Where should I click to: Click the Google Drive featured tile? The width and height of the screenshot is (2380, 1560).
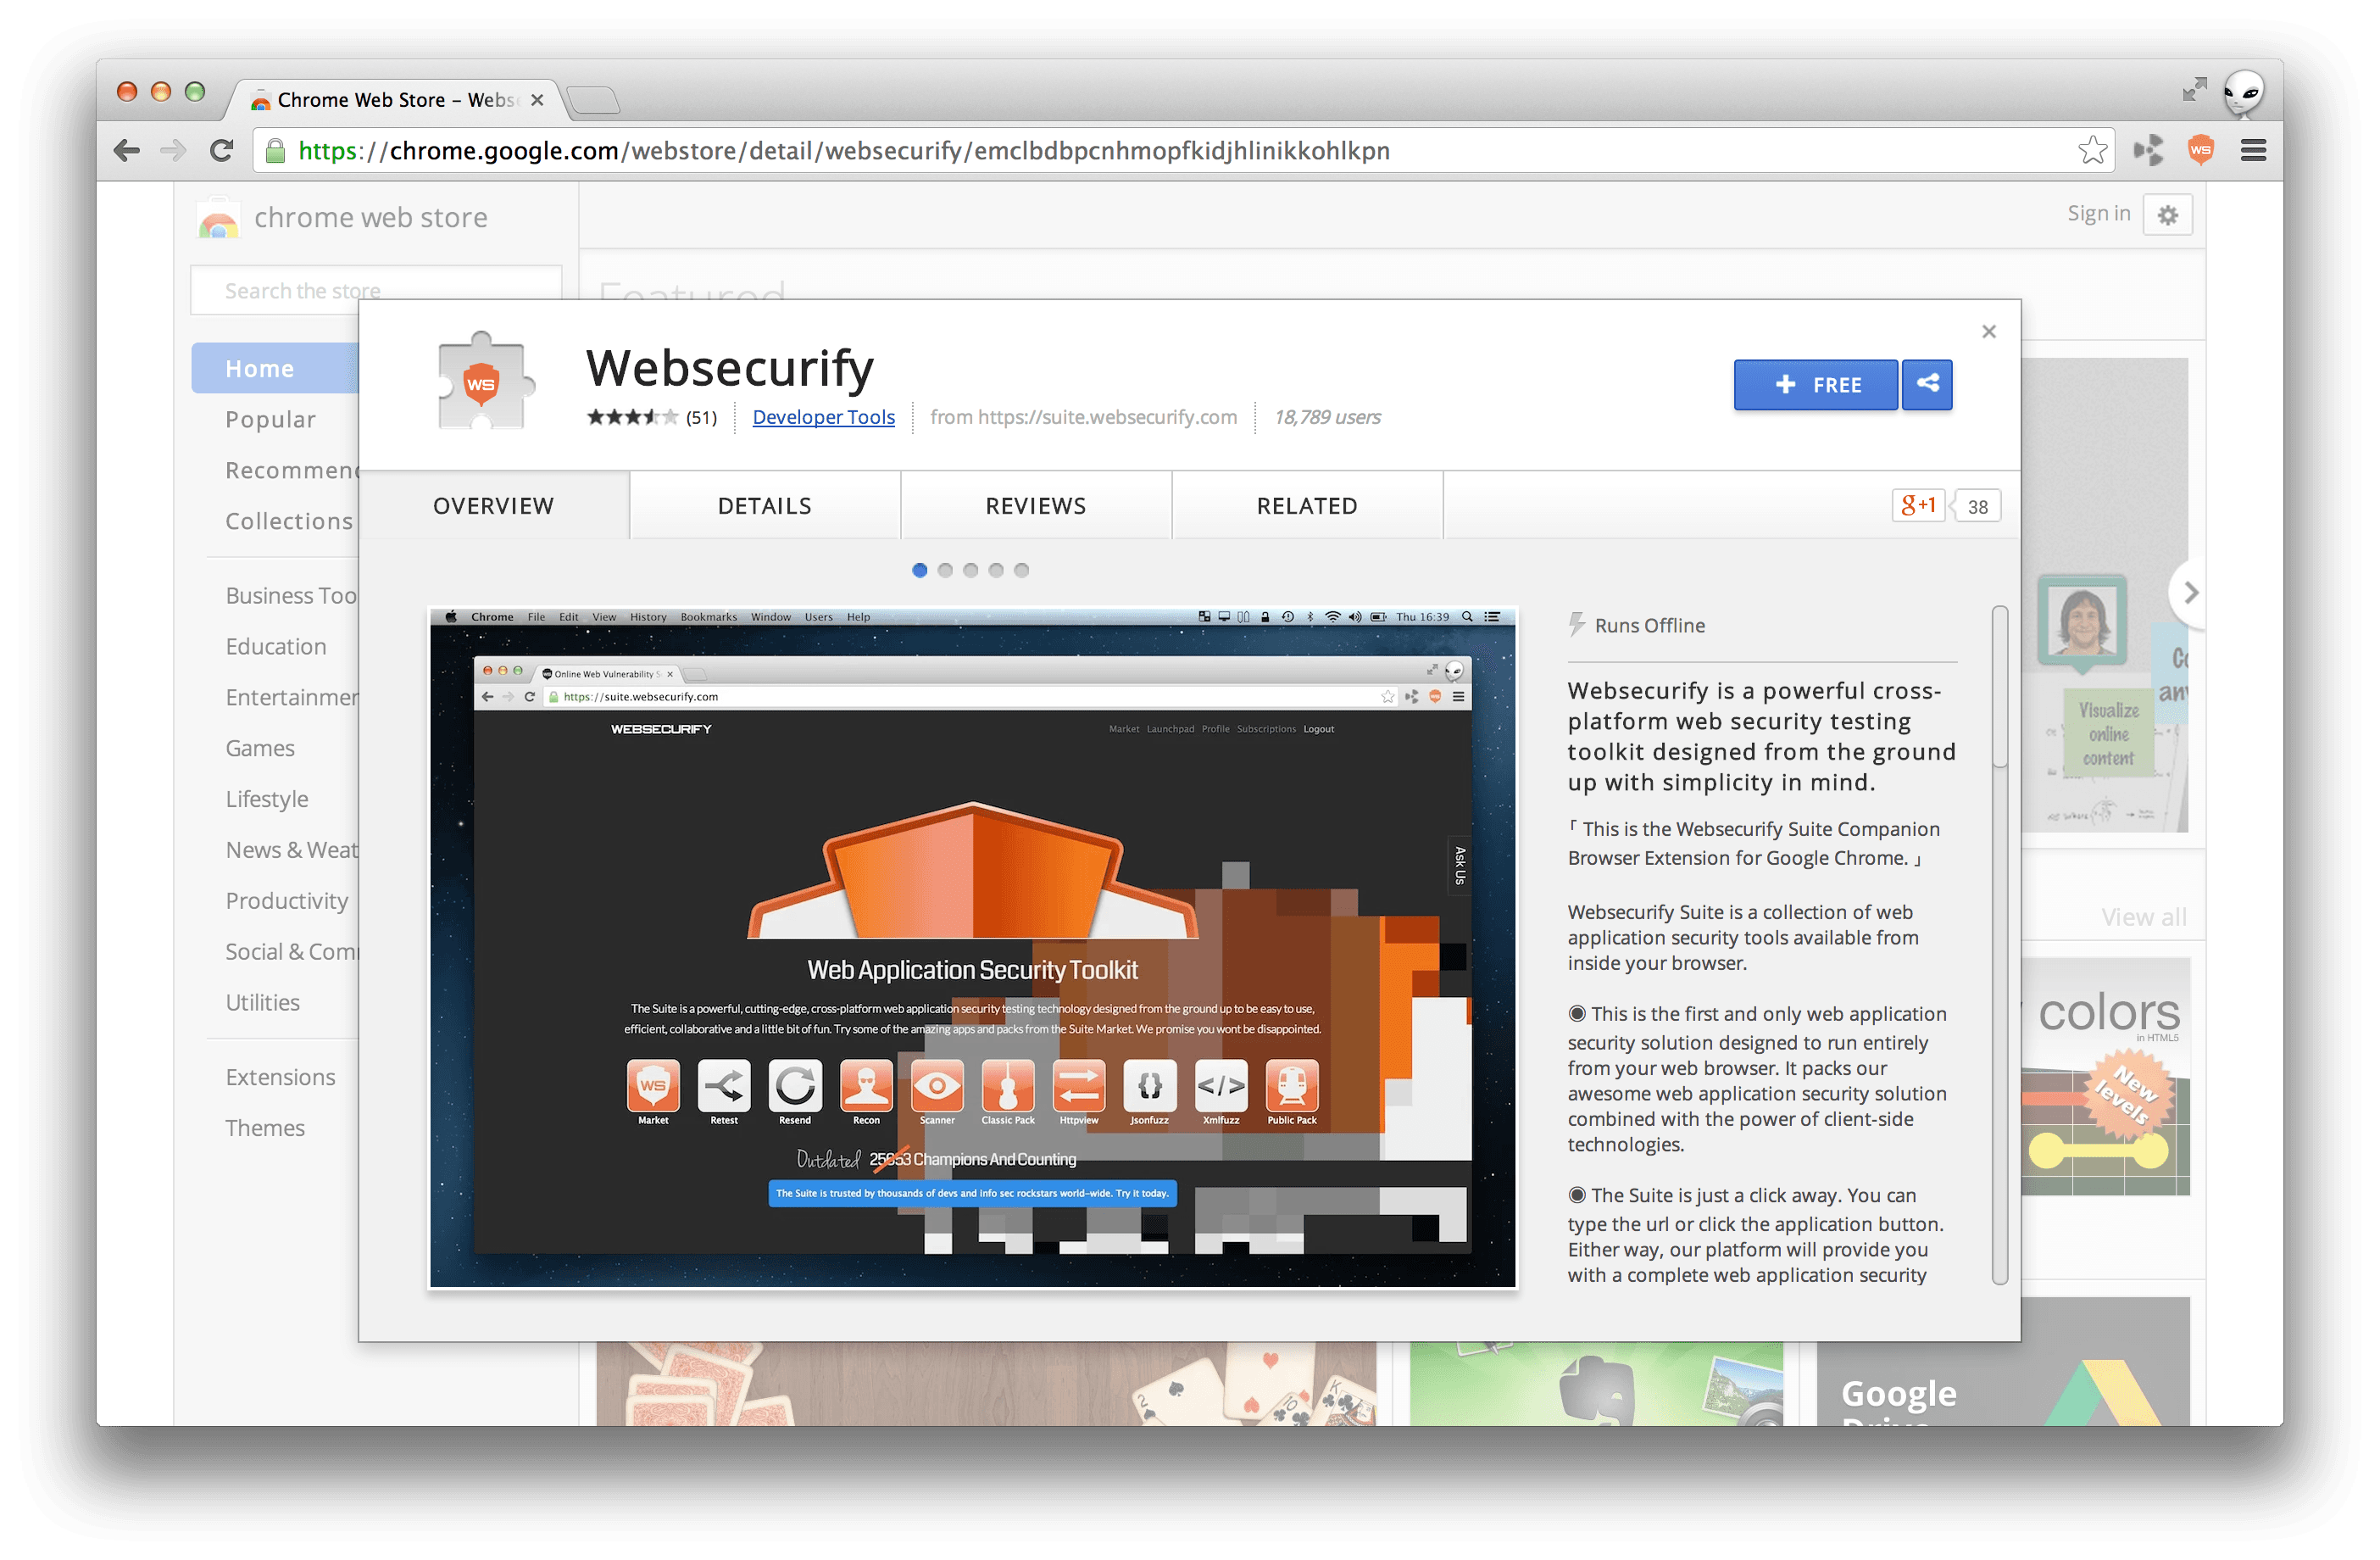[2004, 1362]
